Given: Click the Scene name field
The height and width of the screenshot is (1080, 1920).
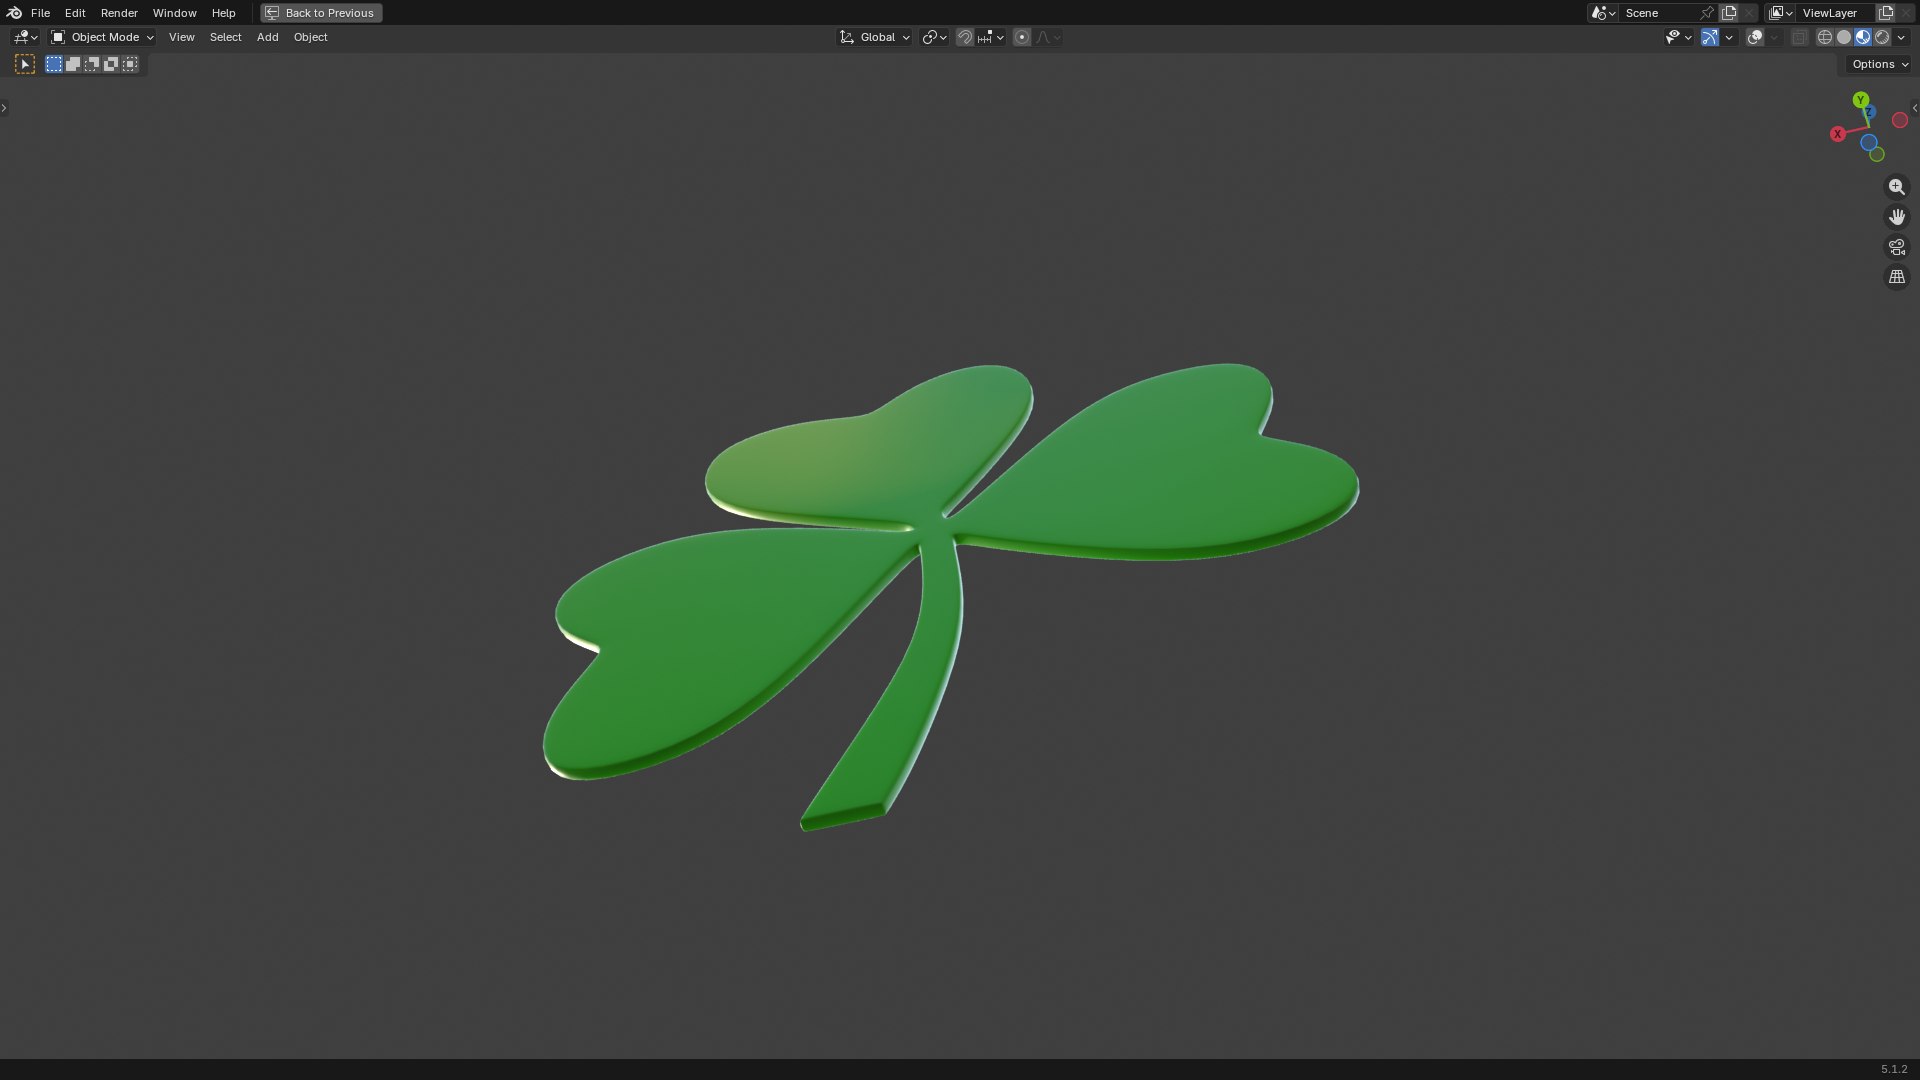Looking at the screenshot, I should pyautogui.click(x=1657, y=13).
